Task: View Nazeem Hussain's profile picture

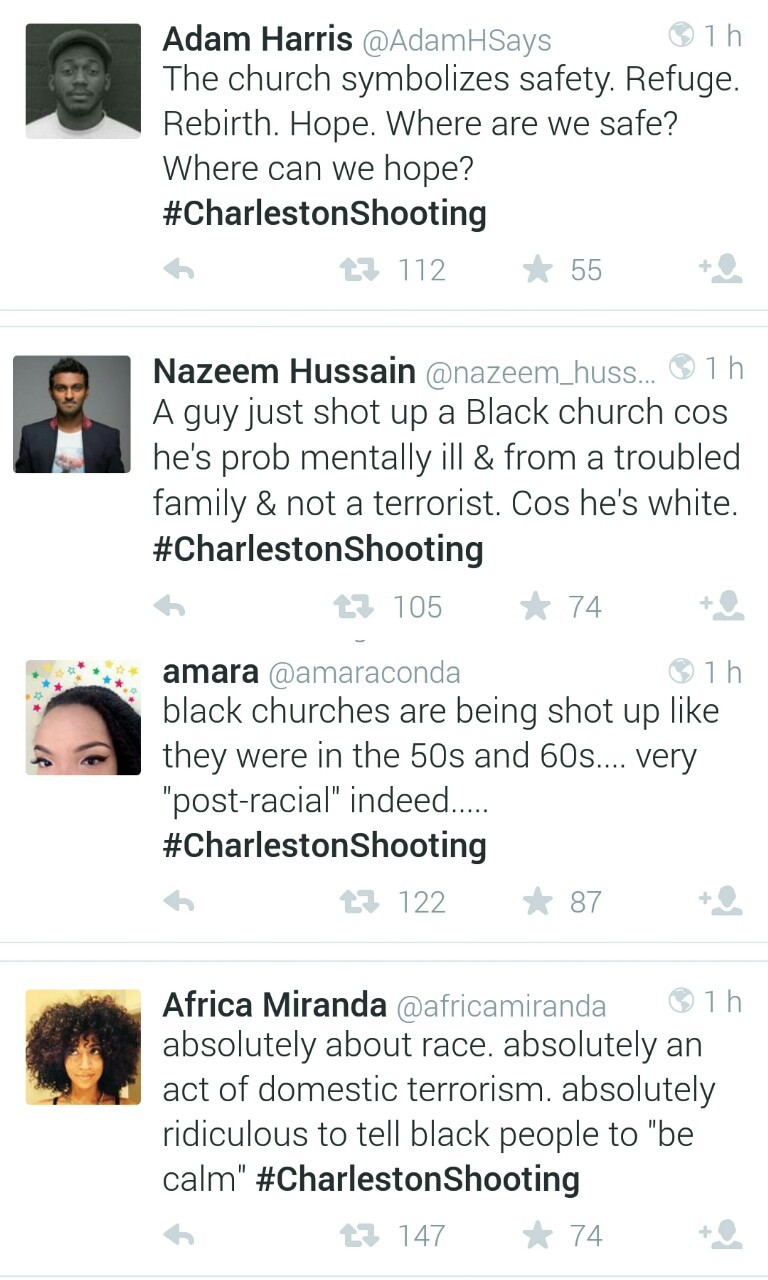Action: pos(72,414)
